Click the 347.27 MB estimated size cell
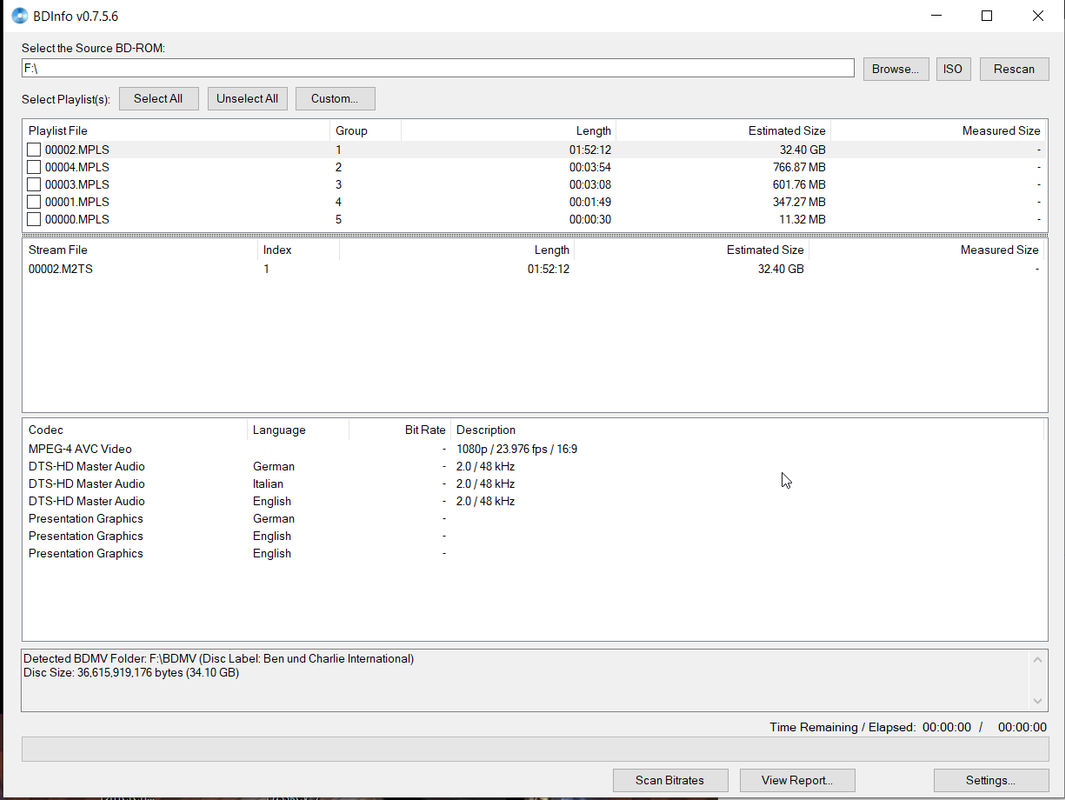 [799, 202]
